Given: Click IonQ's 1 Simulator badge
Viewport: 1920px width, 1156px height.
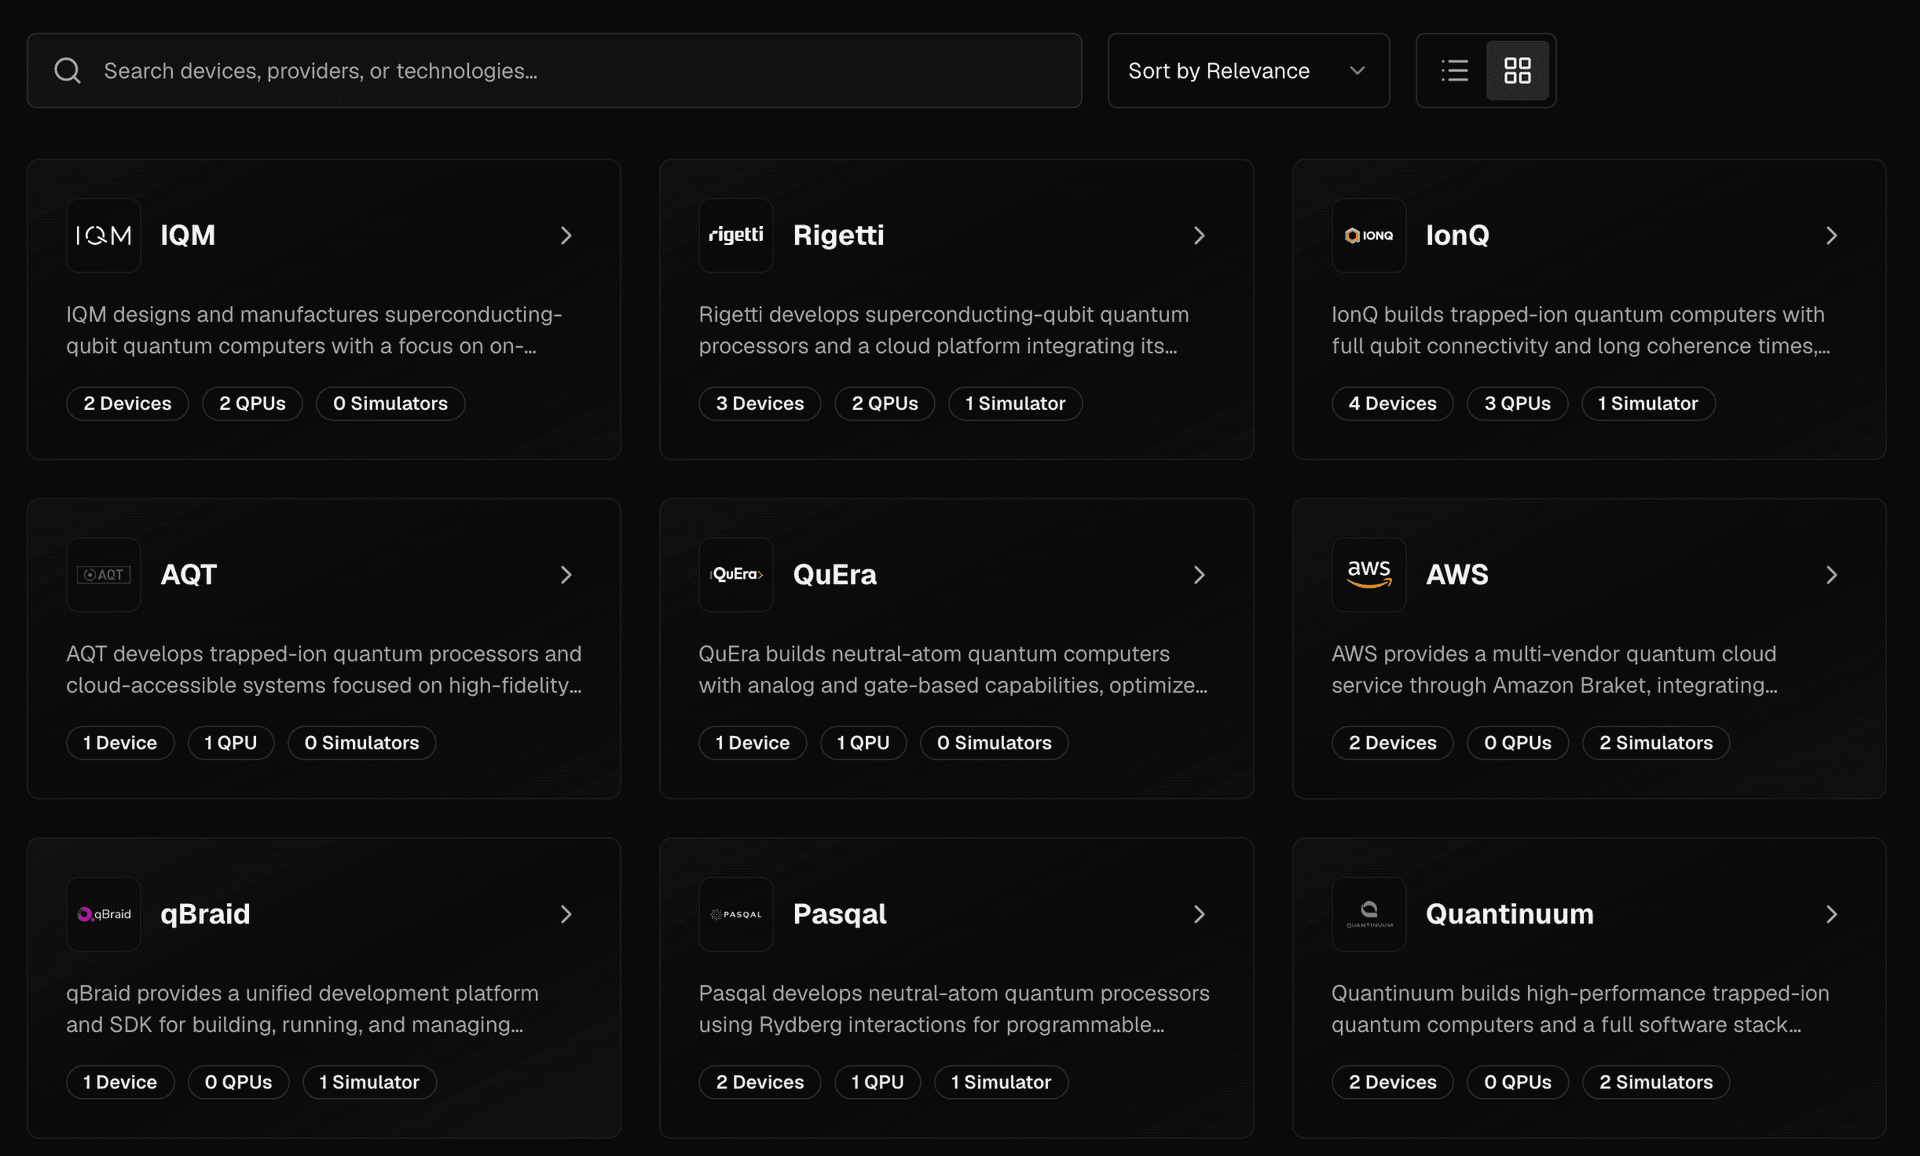Looking at the screenshot, I should [x=1647, y=404].
